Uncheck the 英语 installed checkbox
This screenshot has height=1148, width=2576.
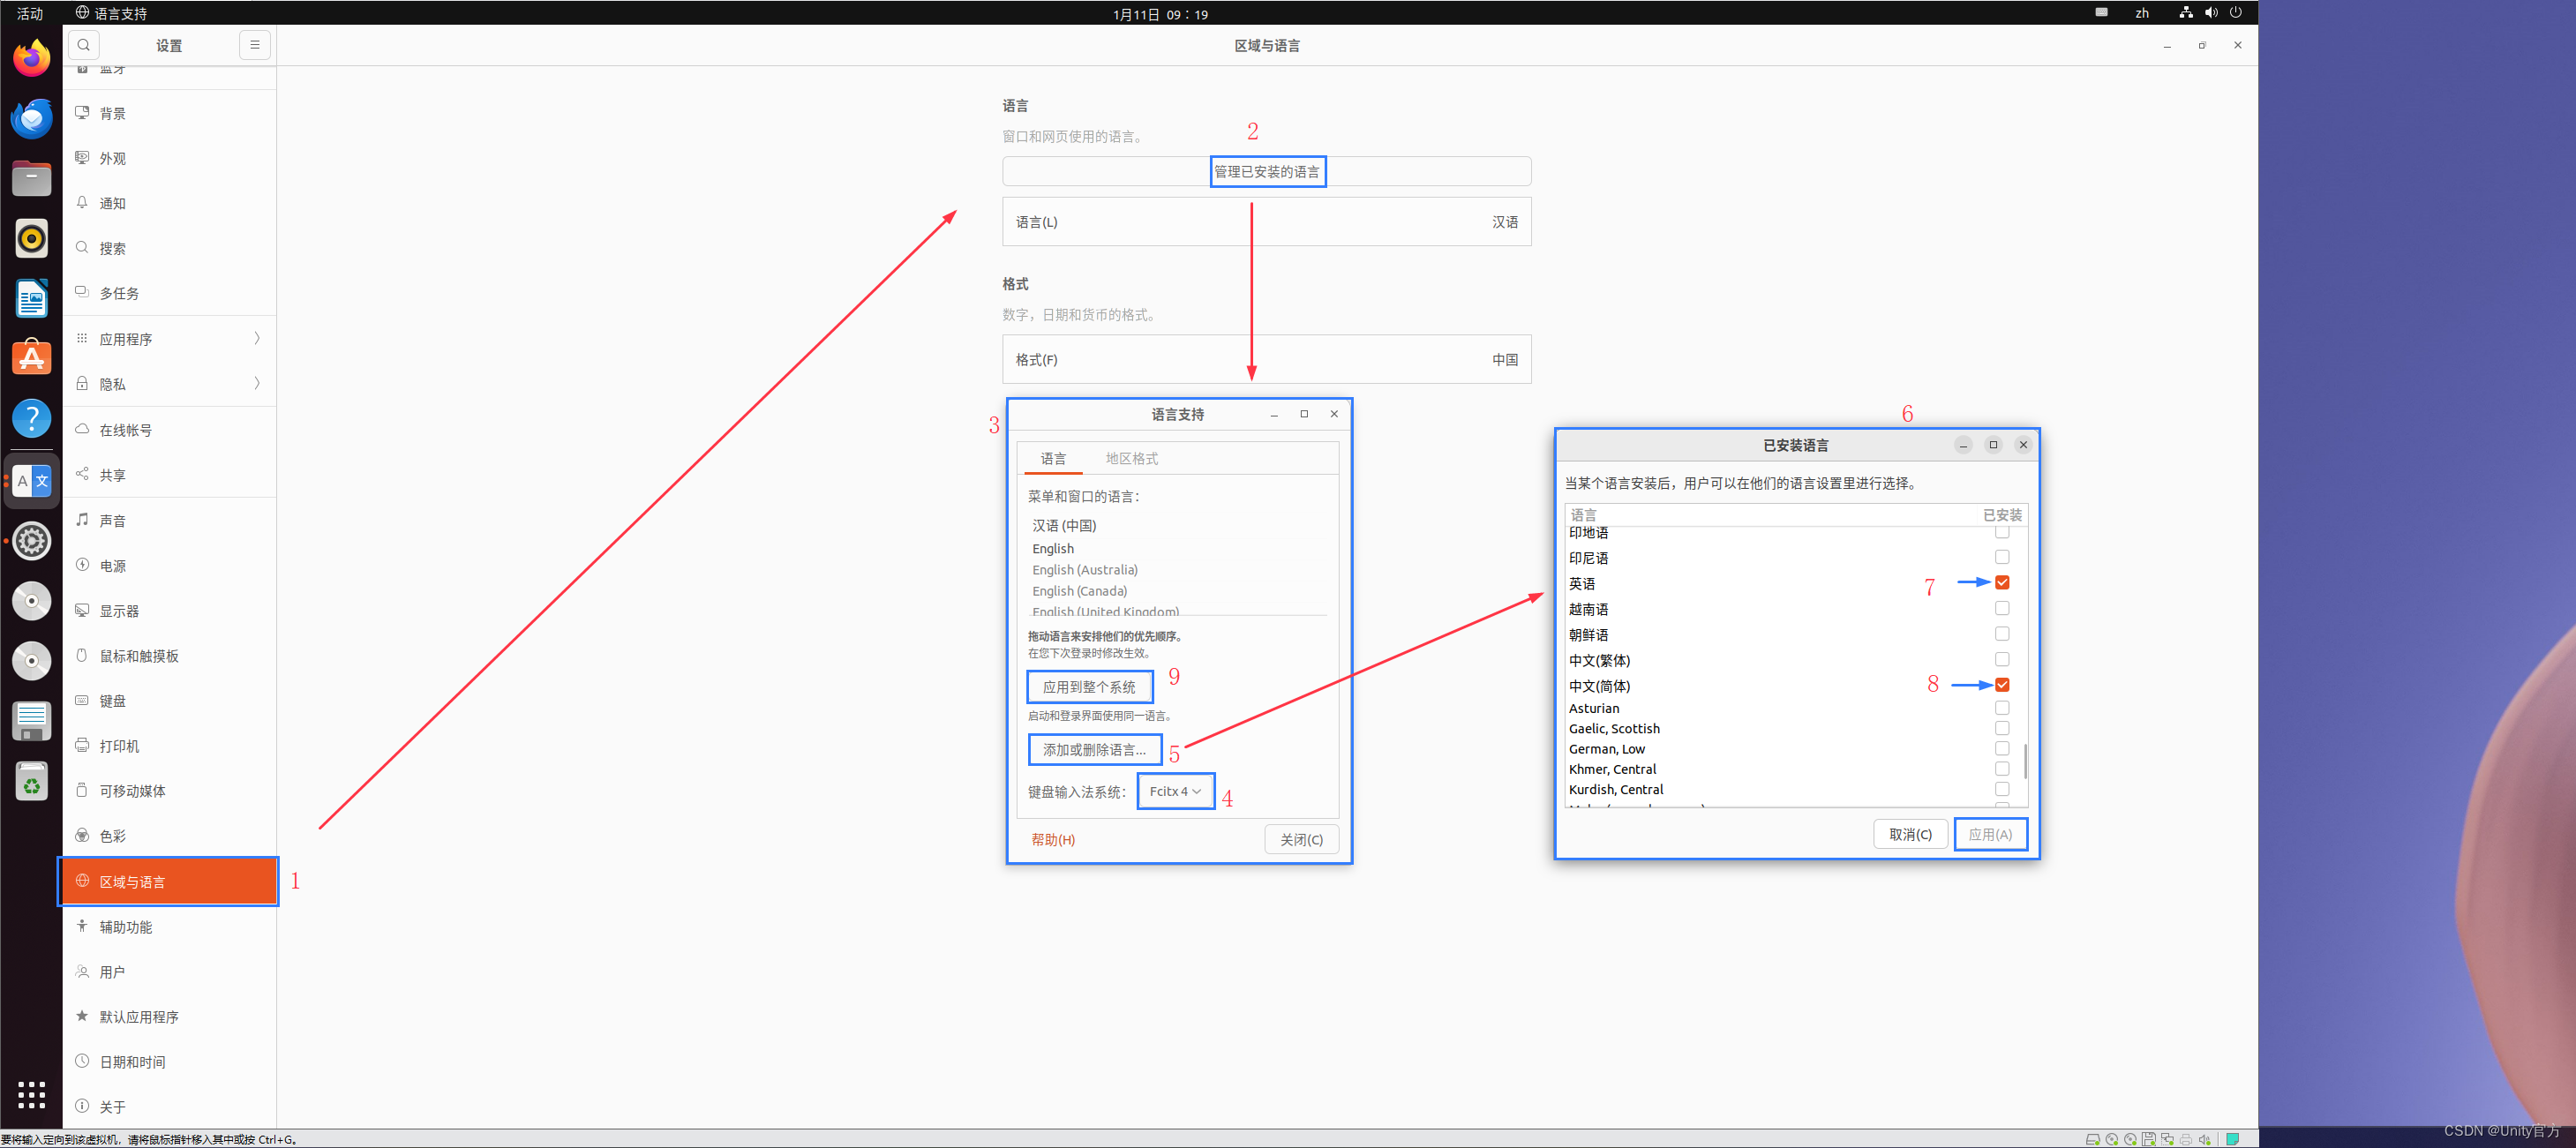[x=2002, y=582]
